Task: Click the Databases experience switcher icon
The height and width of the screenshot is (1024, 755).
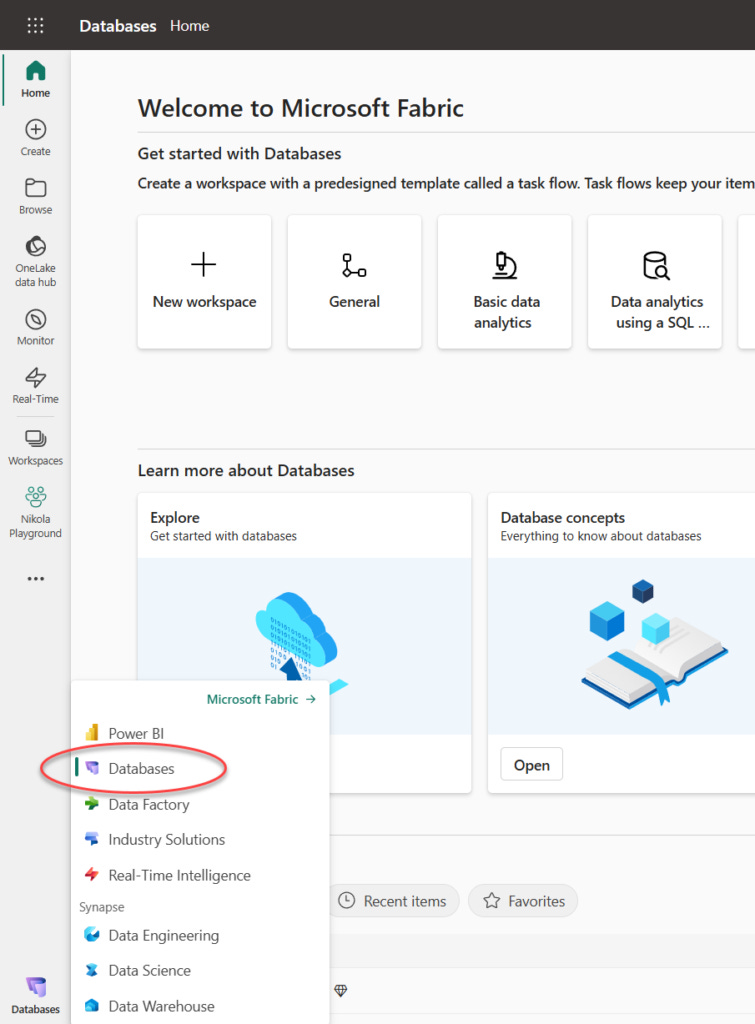Action: (35, 995)
